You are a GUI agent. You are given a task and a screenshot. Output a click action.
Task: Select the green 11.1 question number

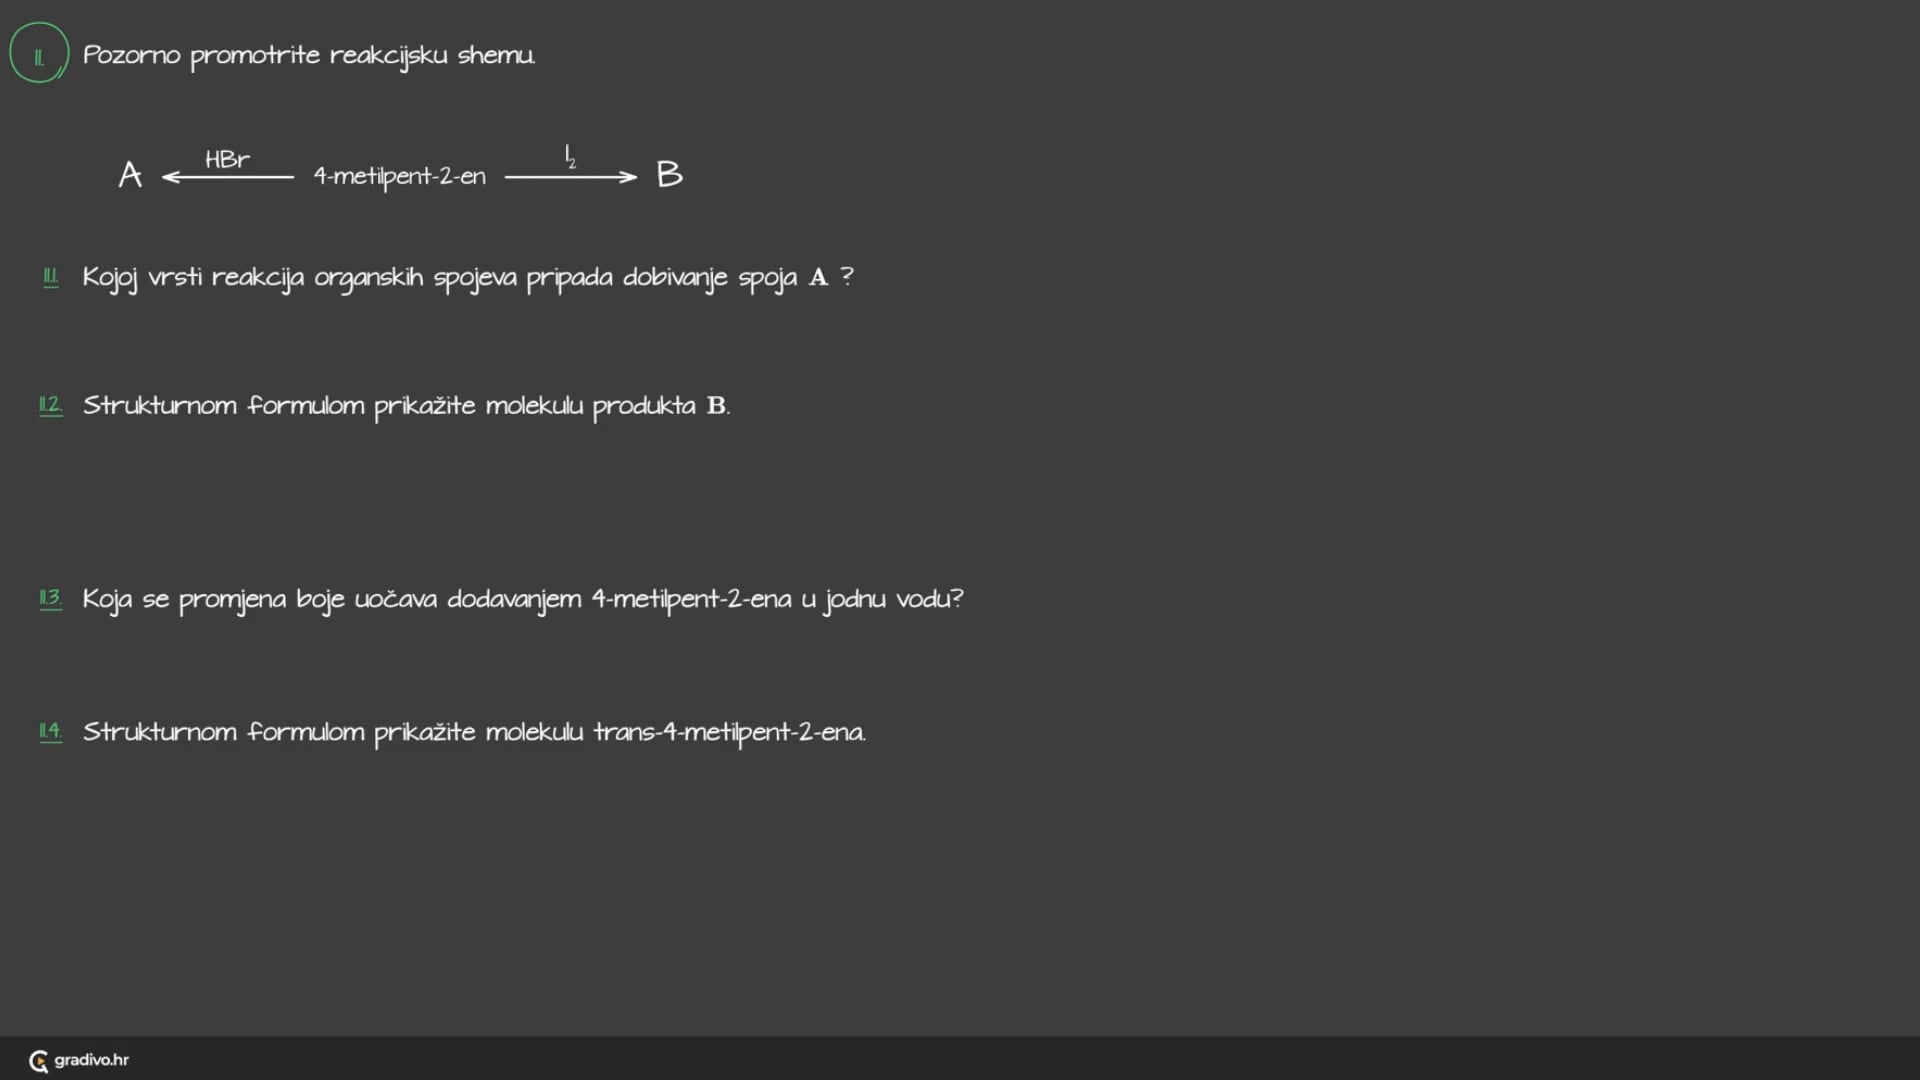pos(51,277)
